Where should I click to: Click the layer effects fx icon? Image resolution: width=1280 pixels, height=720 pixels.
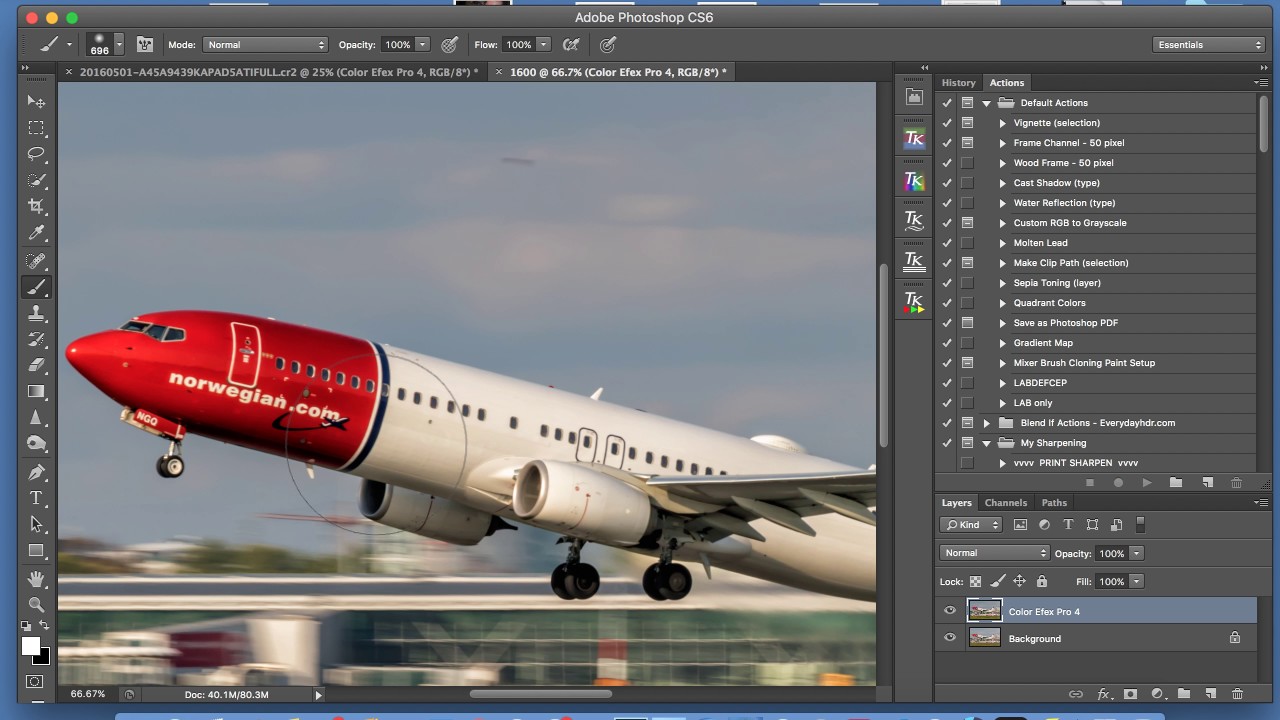click(x=1105, y=693)
